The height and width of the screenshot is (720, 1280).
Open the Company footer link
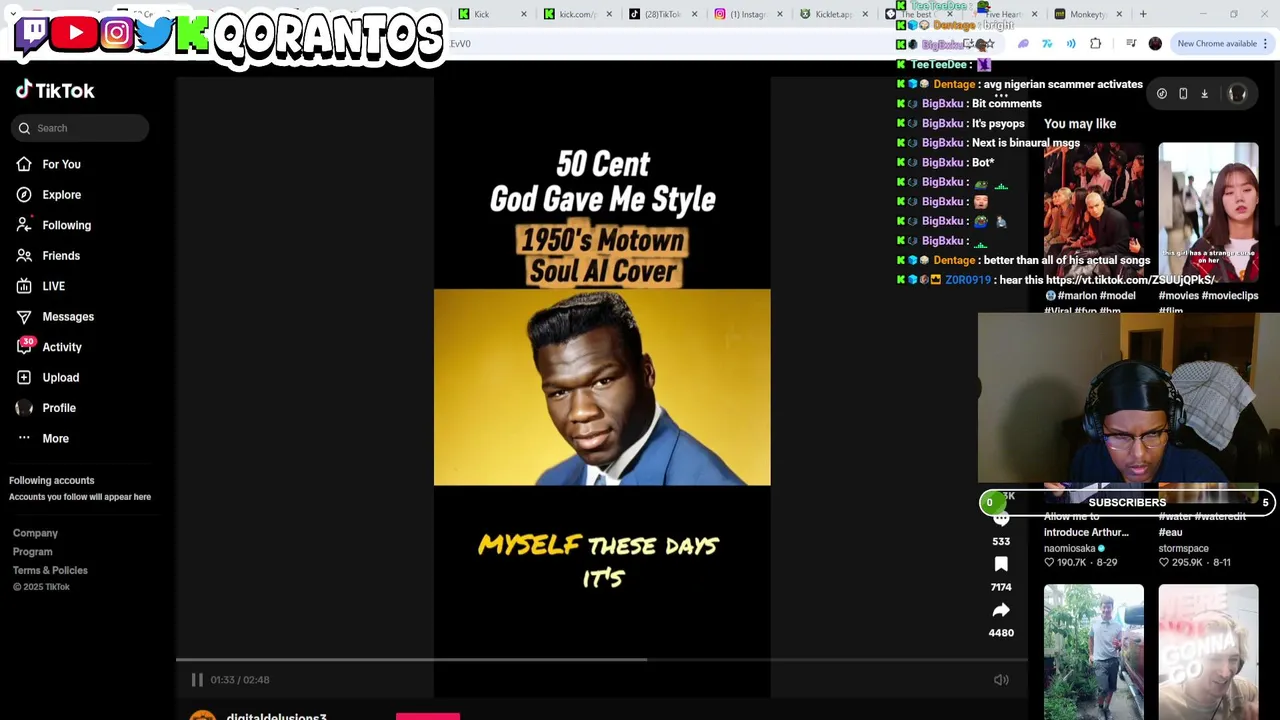(35, 533)
